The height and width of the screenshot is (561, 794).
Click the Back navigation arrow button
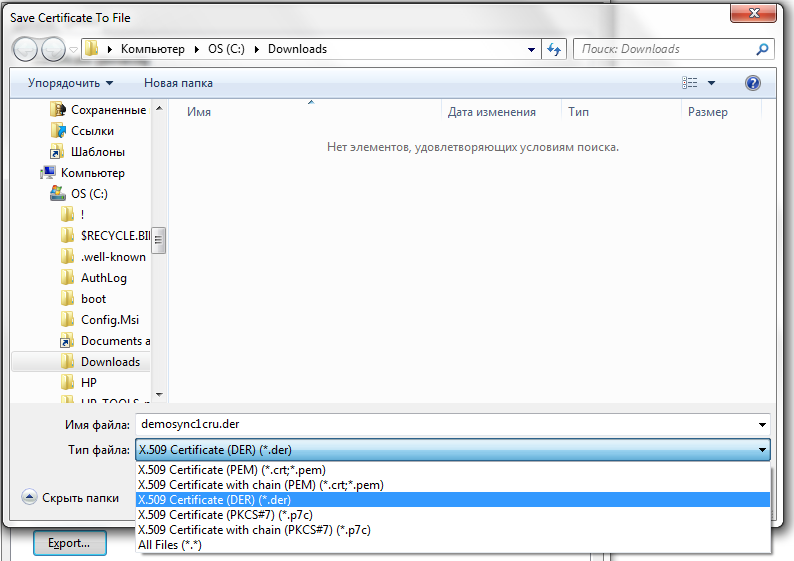(x=27, y=49)
